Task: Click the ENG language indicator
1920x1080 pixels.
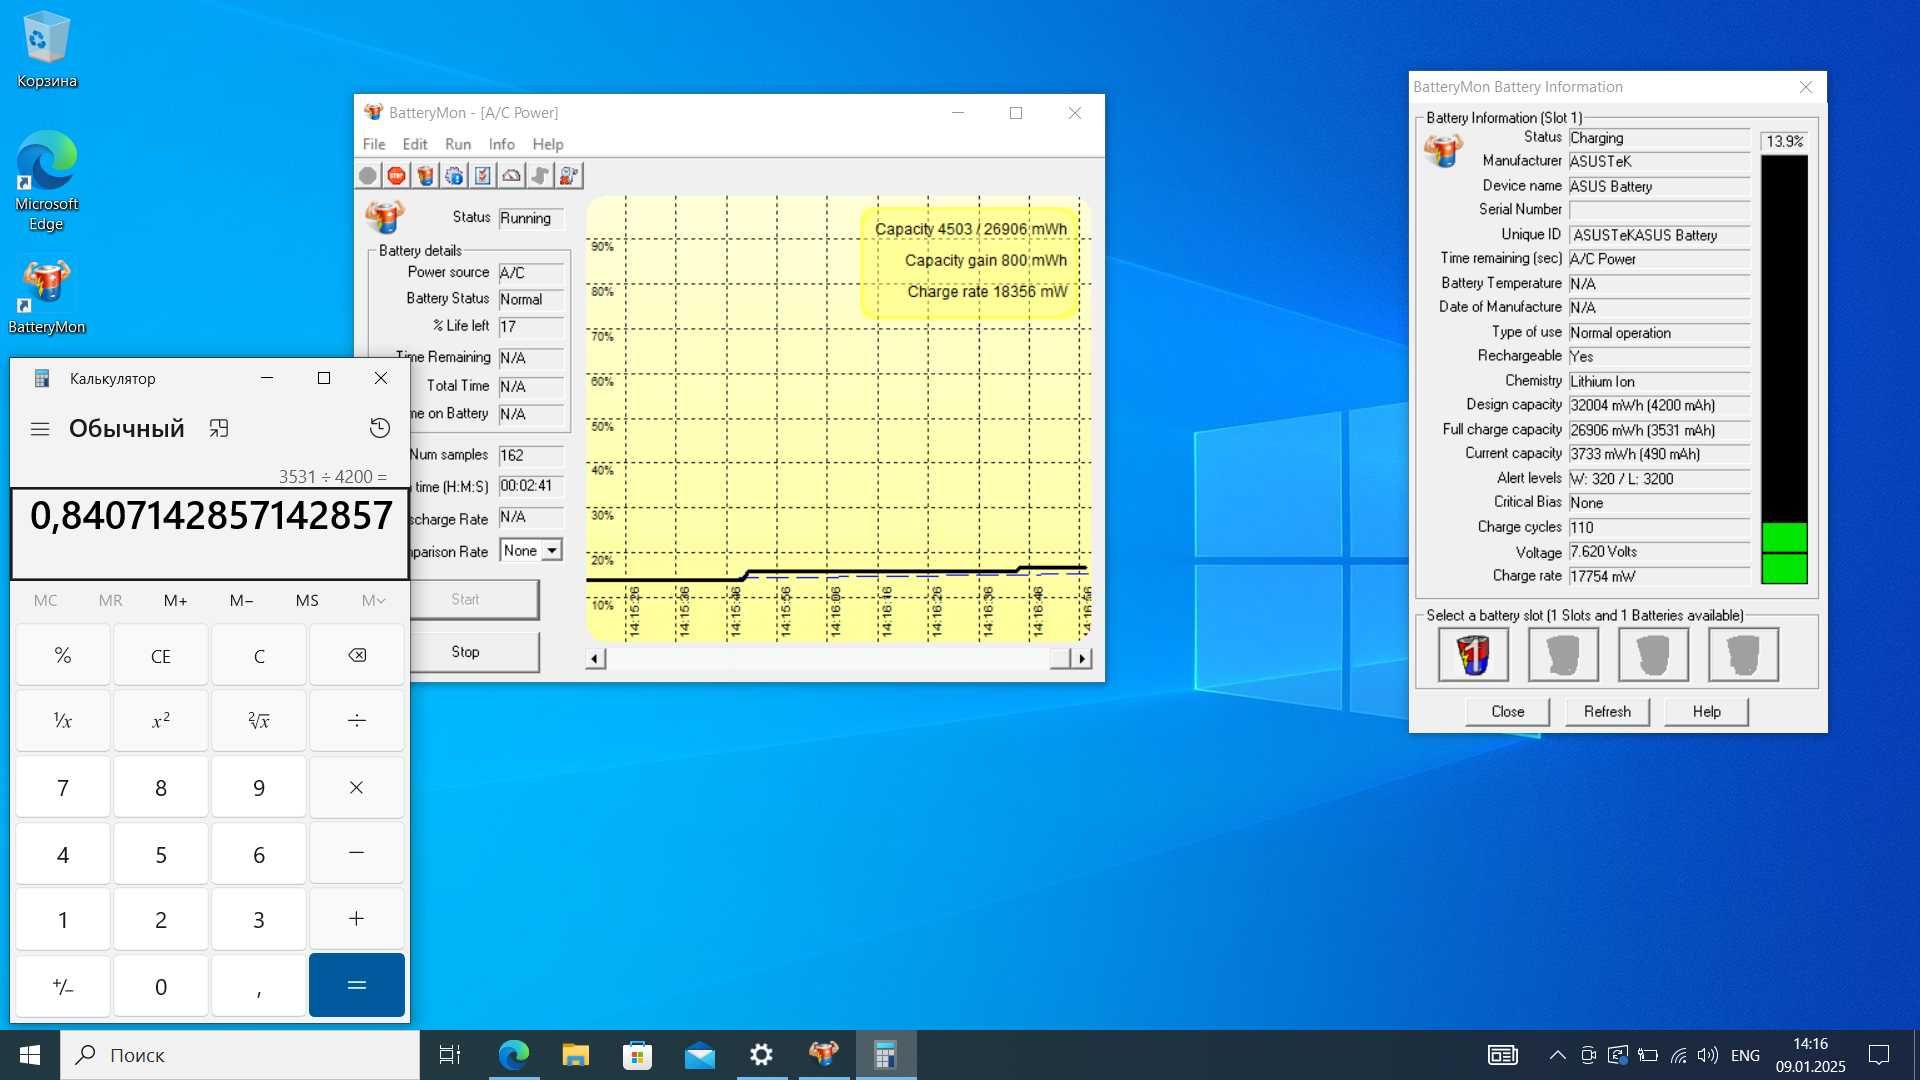Action: (x=1745, y=1055)
